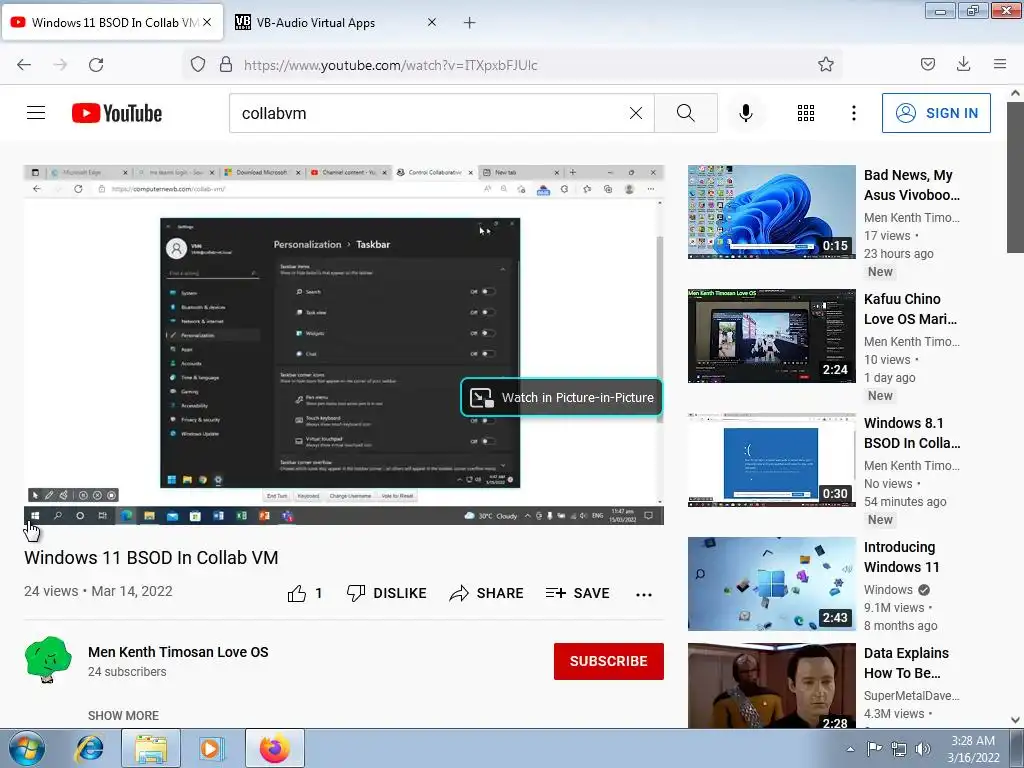This screenshot has height=768, width=1024.
Task: Click SuperMetalDave channel name
Action: pyautogui.click(x=912, y=696)
